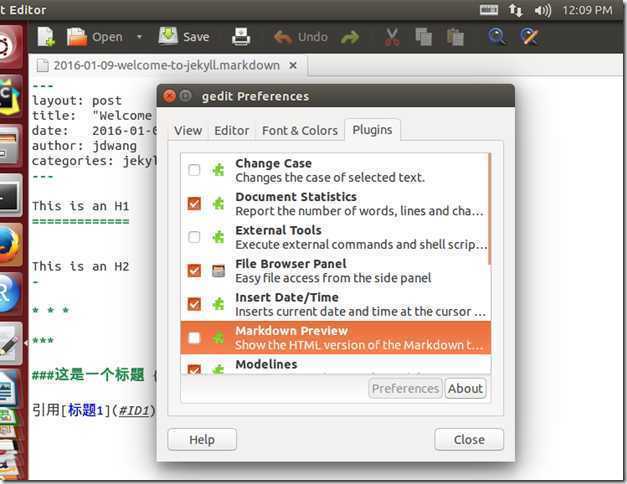Click the Undo arrow icon
The image size is (627, 484).
coord(283,38)
